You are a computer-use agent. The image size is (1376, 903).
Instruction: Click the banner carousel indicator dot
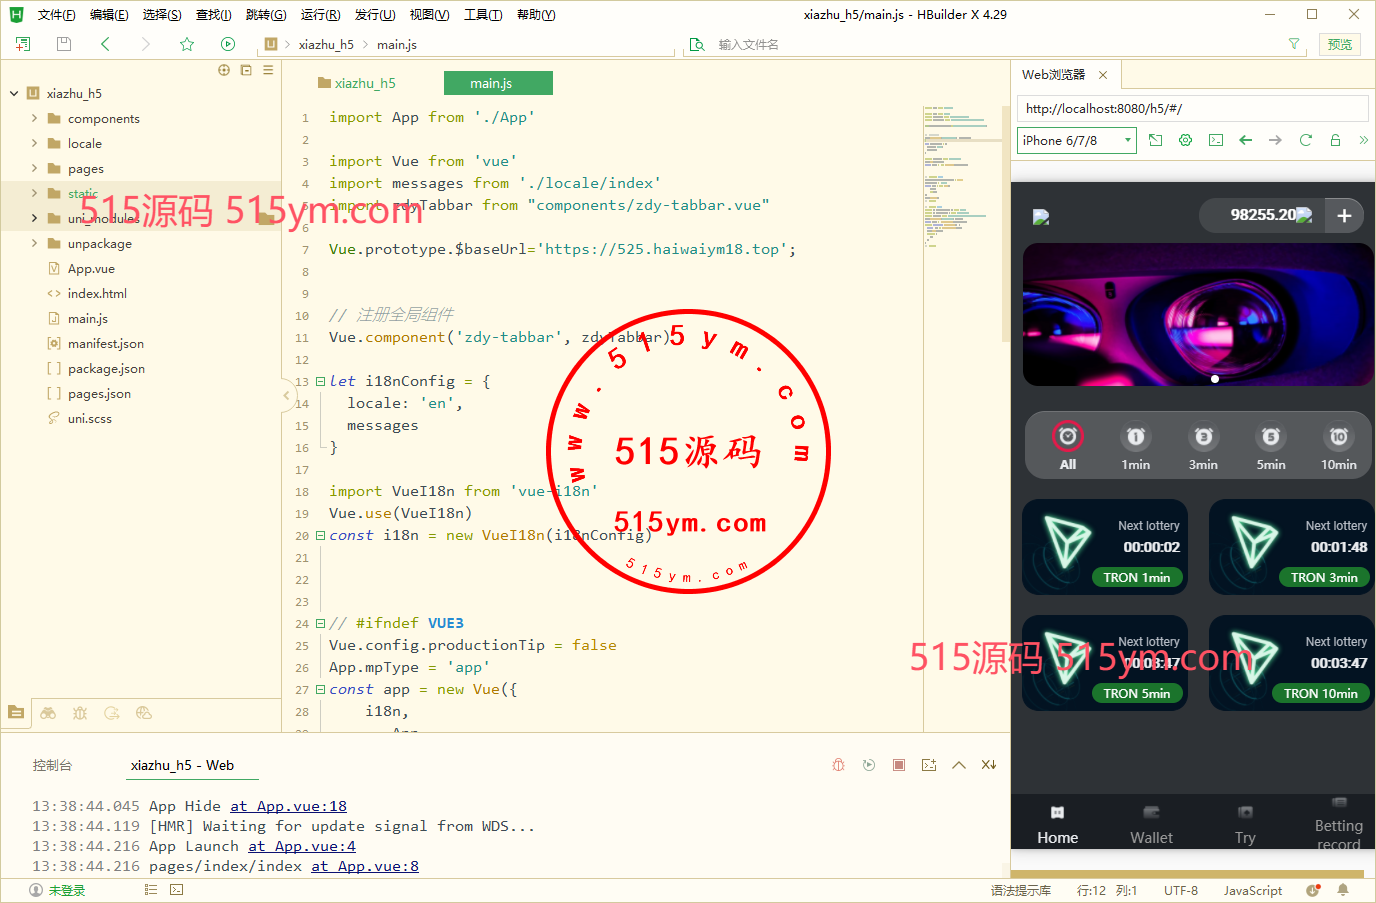point(1215,379)
